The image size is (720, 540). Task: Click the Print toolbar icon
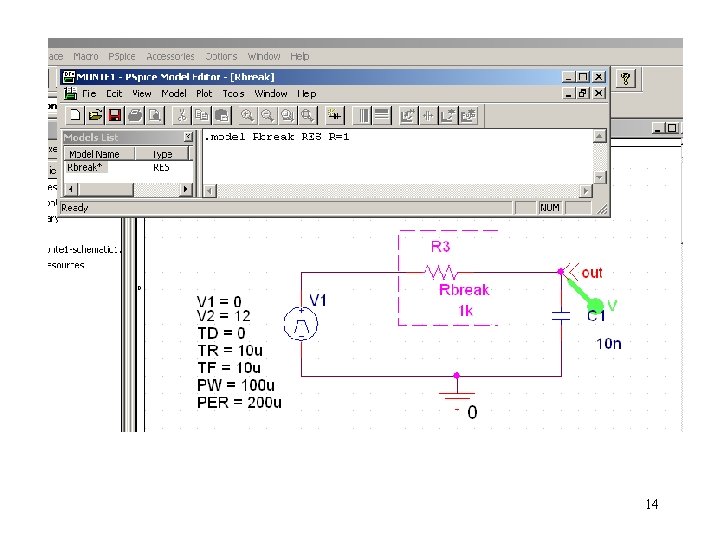click(x=135, y=115)
